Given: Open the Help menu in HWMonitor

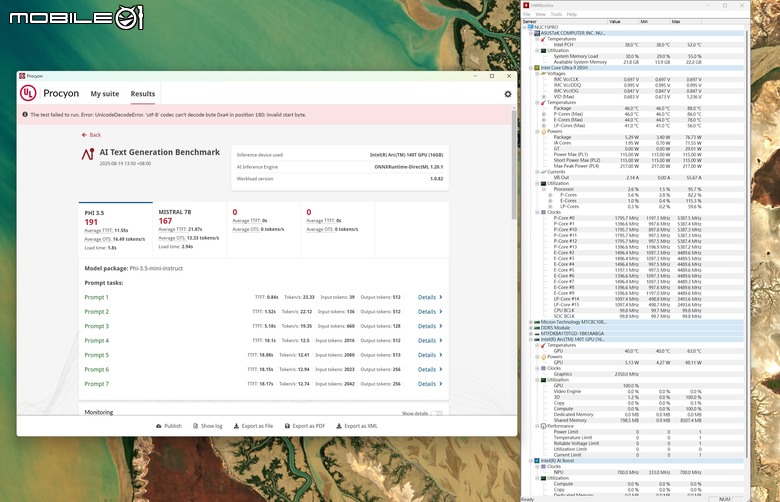Looking at the screenshot, I should [x=572, y=14].
